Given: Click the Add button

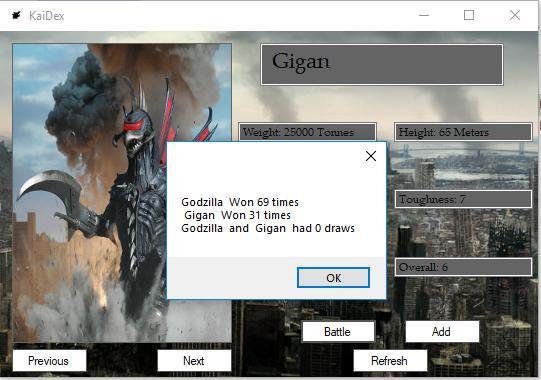Looking at the screenshot, I should [442, 332].
